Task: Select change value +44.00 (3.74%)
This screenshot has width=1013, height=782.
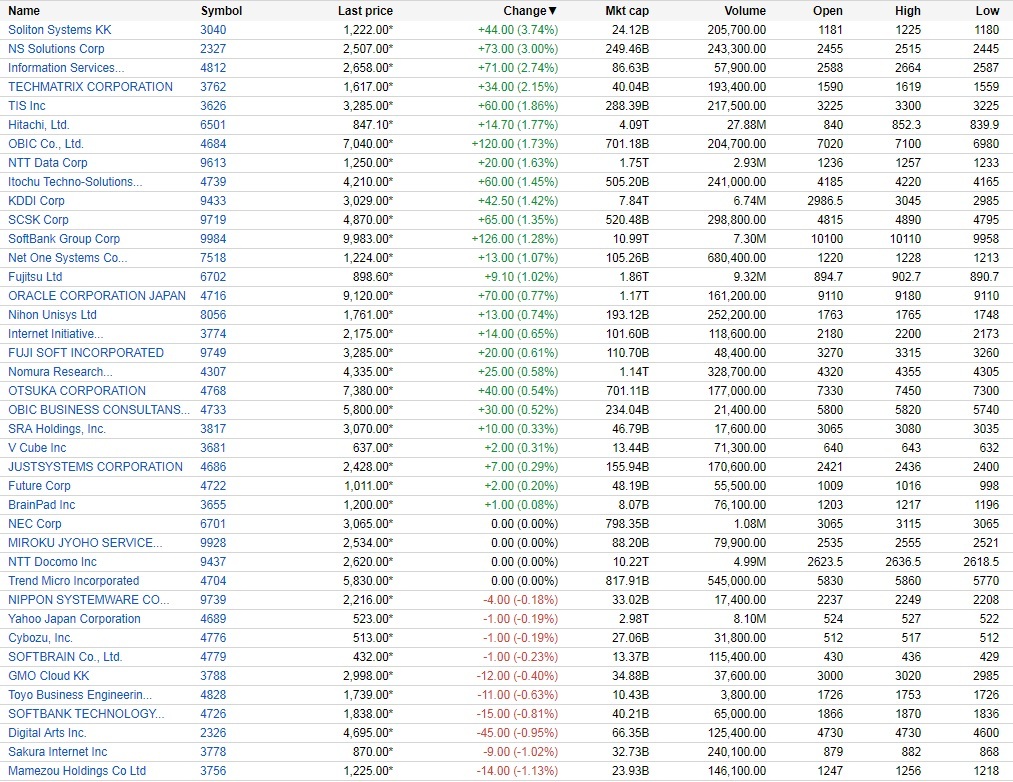Action: pyautogui.click(x=517, y=30)
